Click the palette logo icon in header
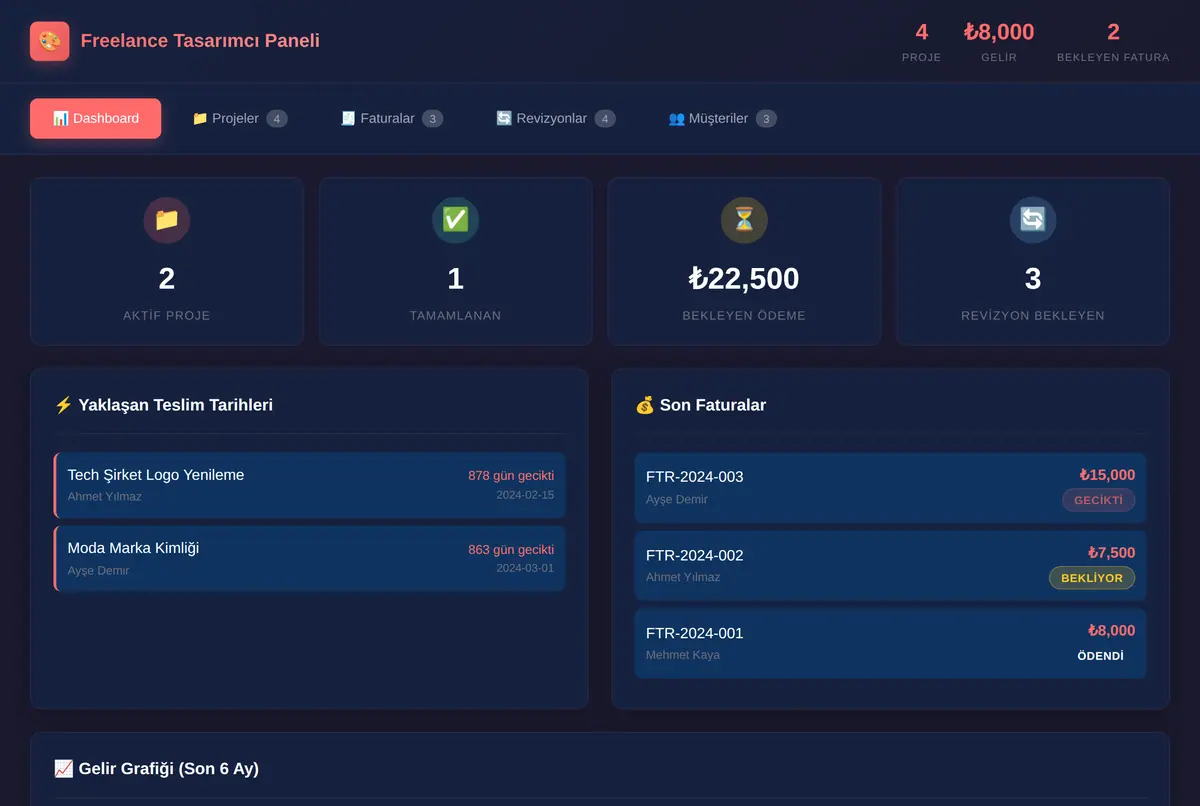Image resolution: width=1200 pixels, height=806 pixels. click(x=50, y=41)
